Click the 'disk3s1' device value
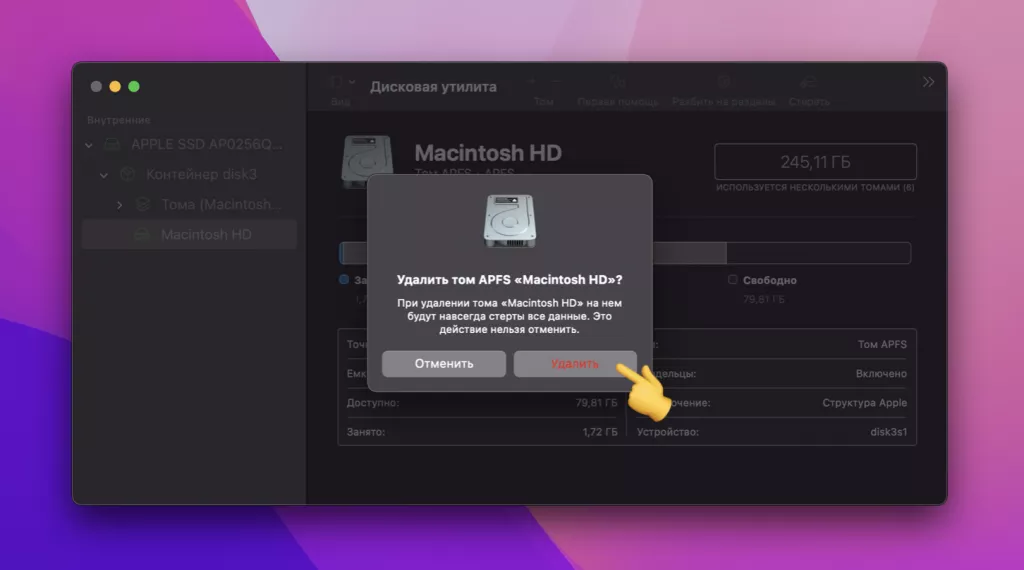1024x570 pixels. coord(888,432)
